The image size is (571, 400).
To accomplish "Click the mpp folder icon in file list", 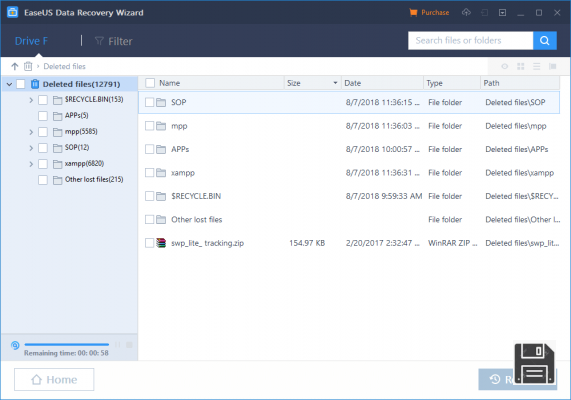I will [x=161, y=126].
